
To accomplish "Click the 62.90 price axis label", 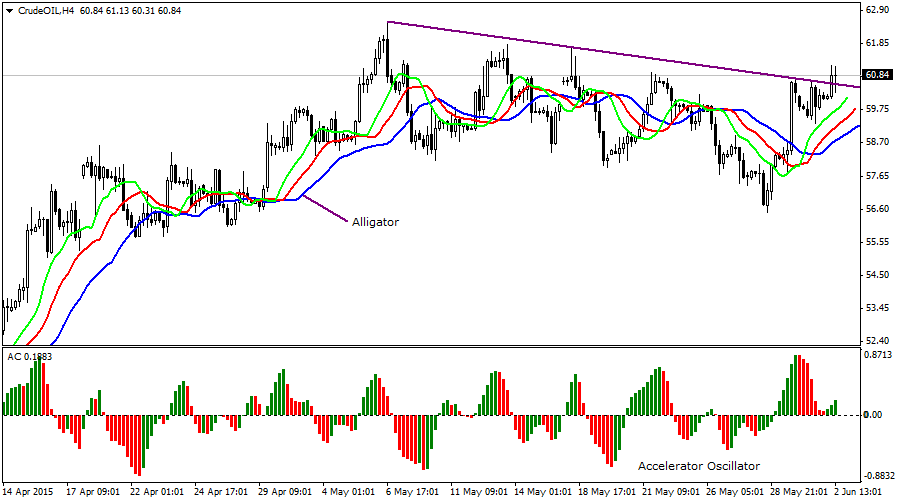I will point(877,10).
